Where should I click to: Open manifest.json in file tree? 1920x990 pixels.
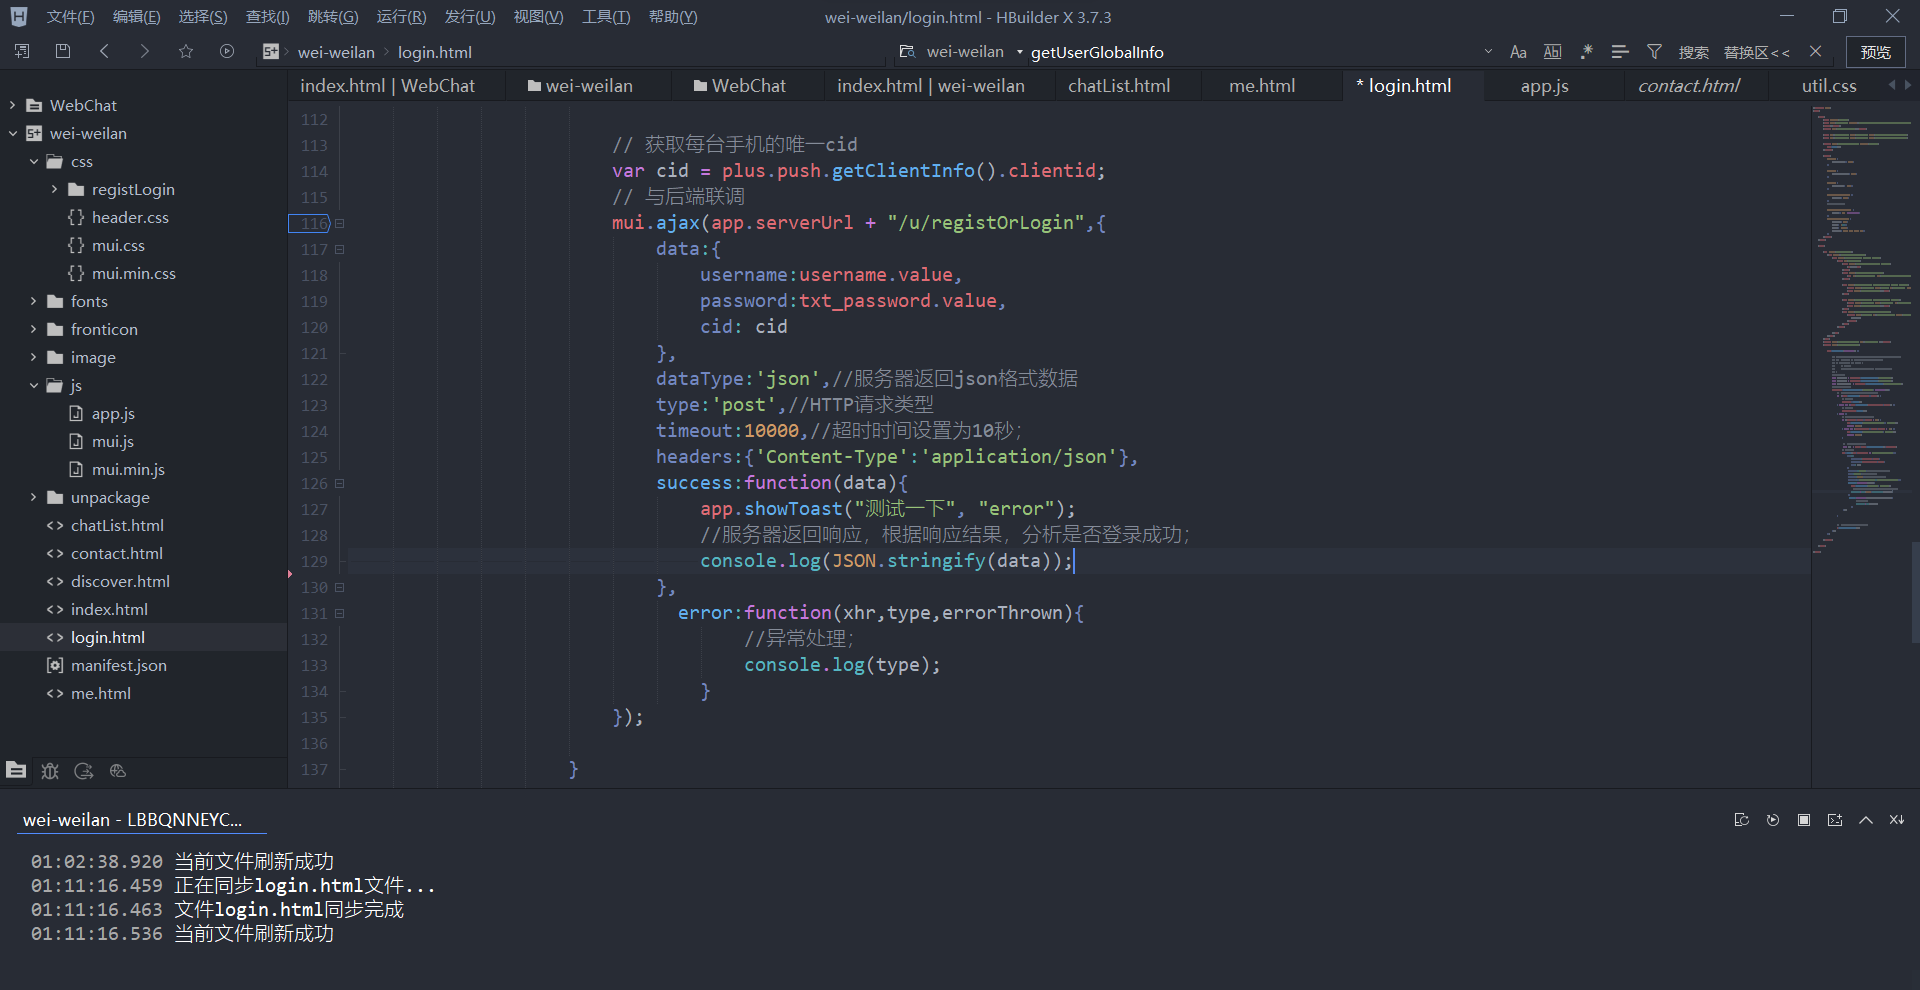click(x=118, y=665)
